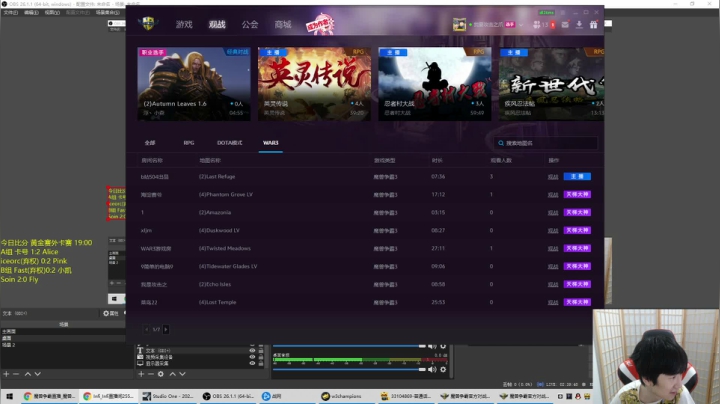Open the gift box icon
This screenshot has width=720, height=404.
(594, 25)
